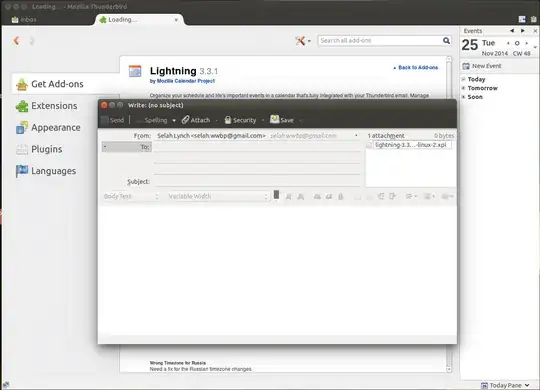Click the New Event button
Image resolution: width=540 pixels, height=390 pixels.
point(482,66)
